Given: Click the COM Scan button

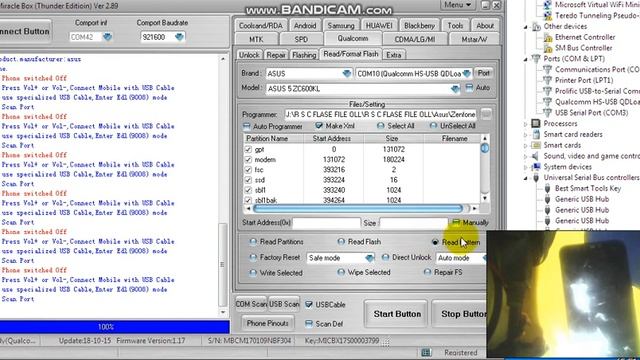Looking at the screenshot, I should (x=251, y=304).
